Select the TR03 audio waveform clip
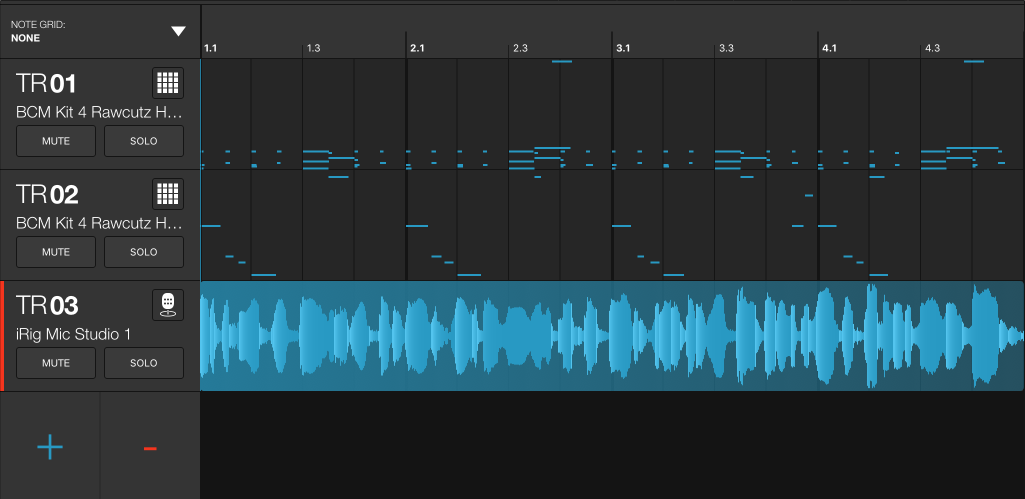The image size is (1025, 499). click(x=612, y=336)
